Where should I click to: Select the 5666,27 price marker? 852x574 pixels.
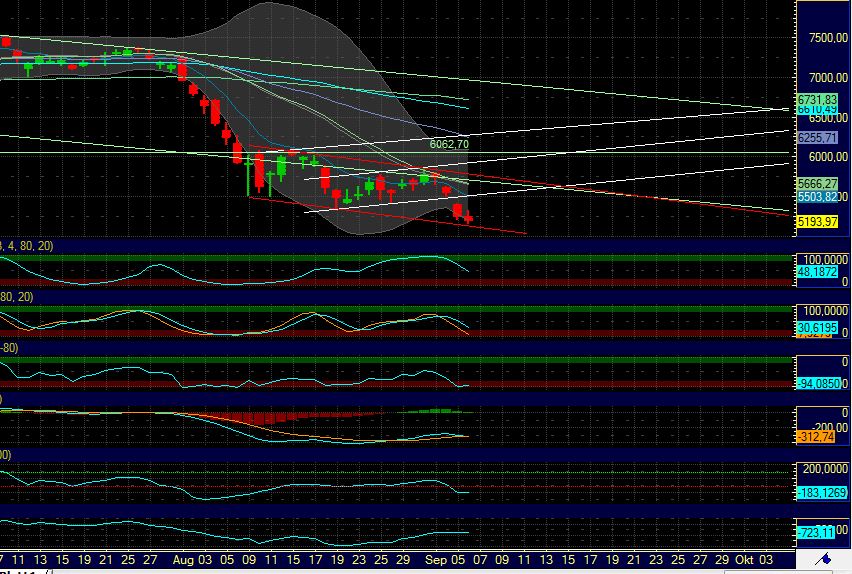pyautogui.click(x=816, y=184)
